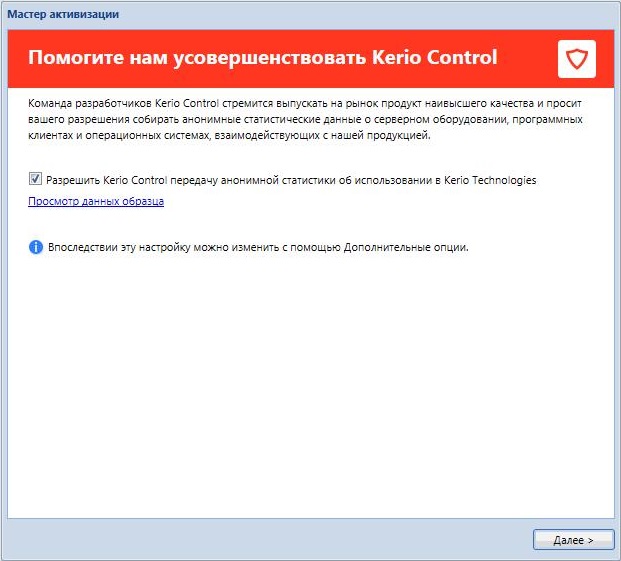Click the label 'Разрешить Kerio Control передачу анонимной статистики'
Screen dimensions: 621x561
pyautogui.click(x=291, y=180)
